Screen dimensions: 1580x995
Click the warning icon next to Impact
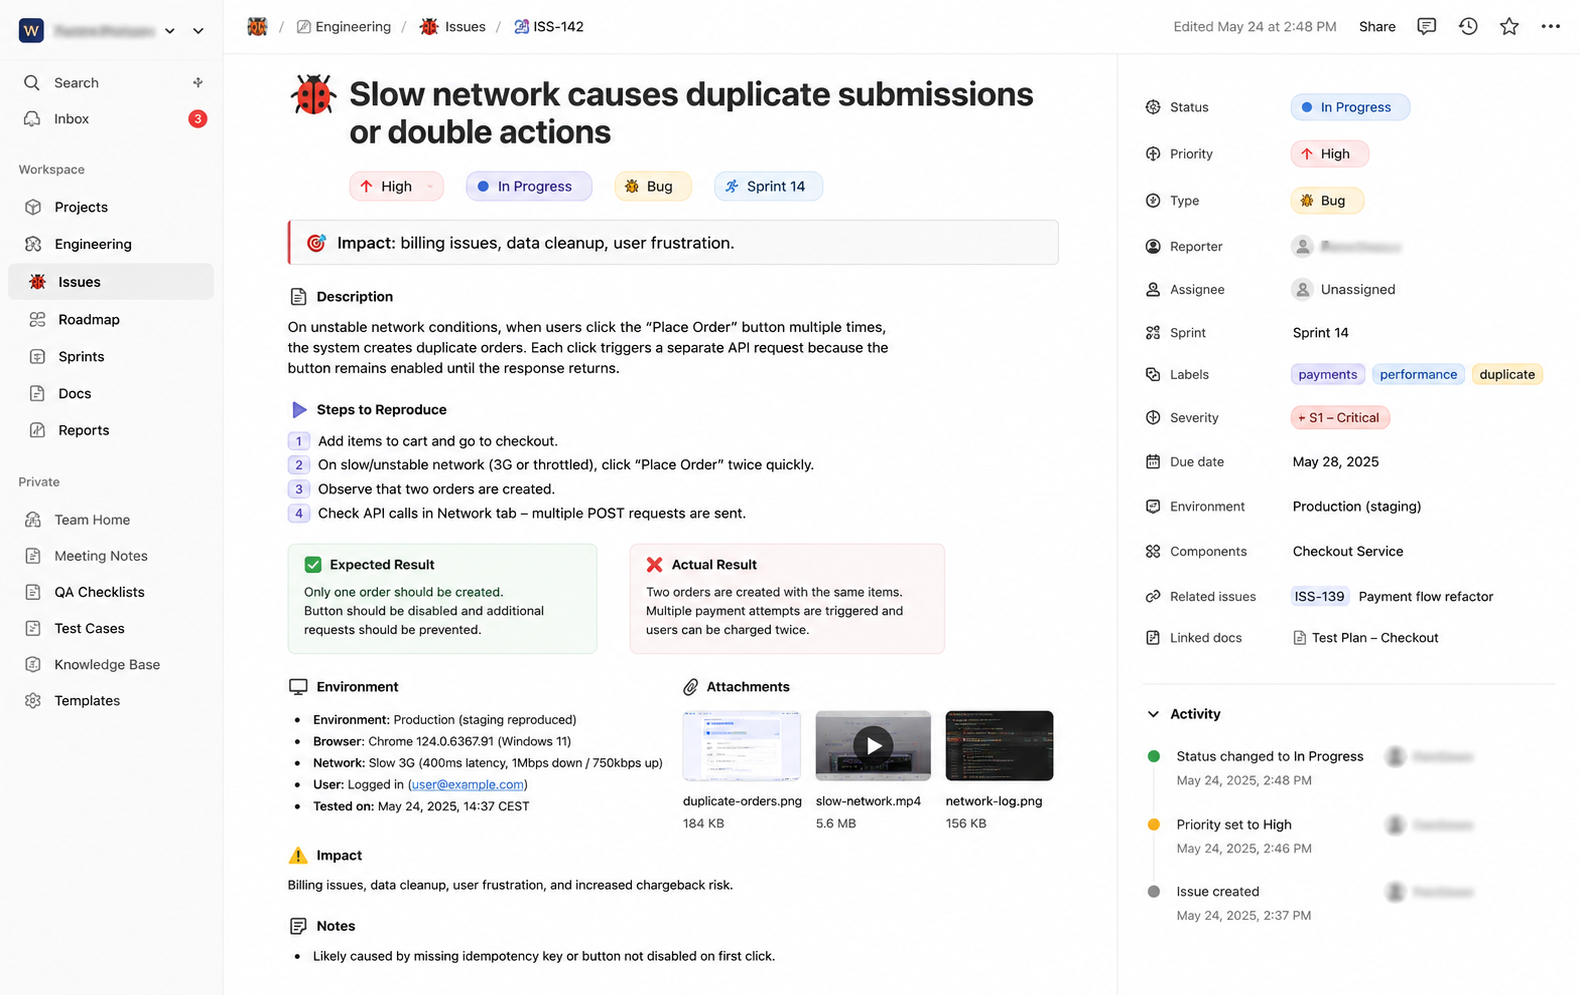click(x=298, y=856)
